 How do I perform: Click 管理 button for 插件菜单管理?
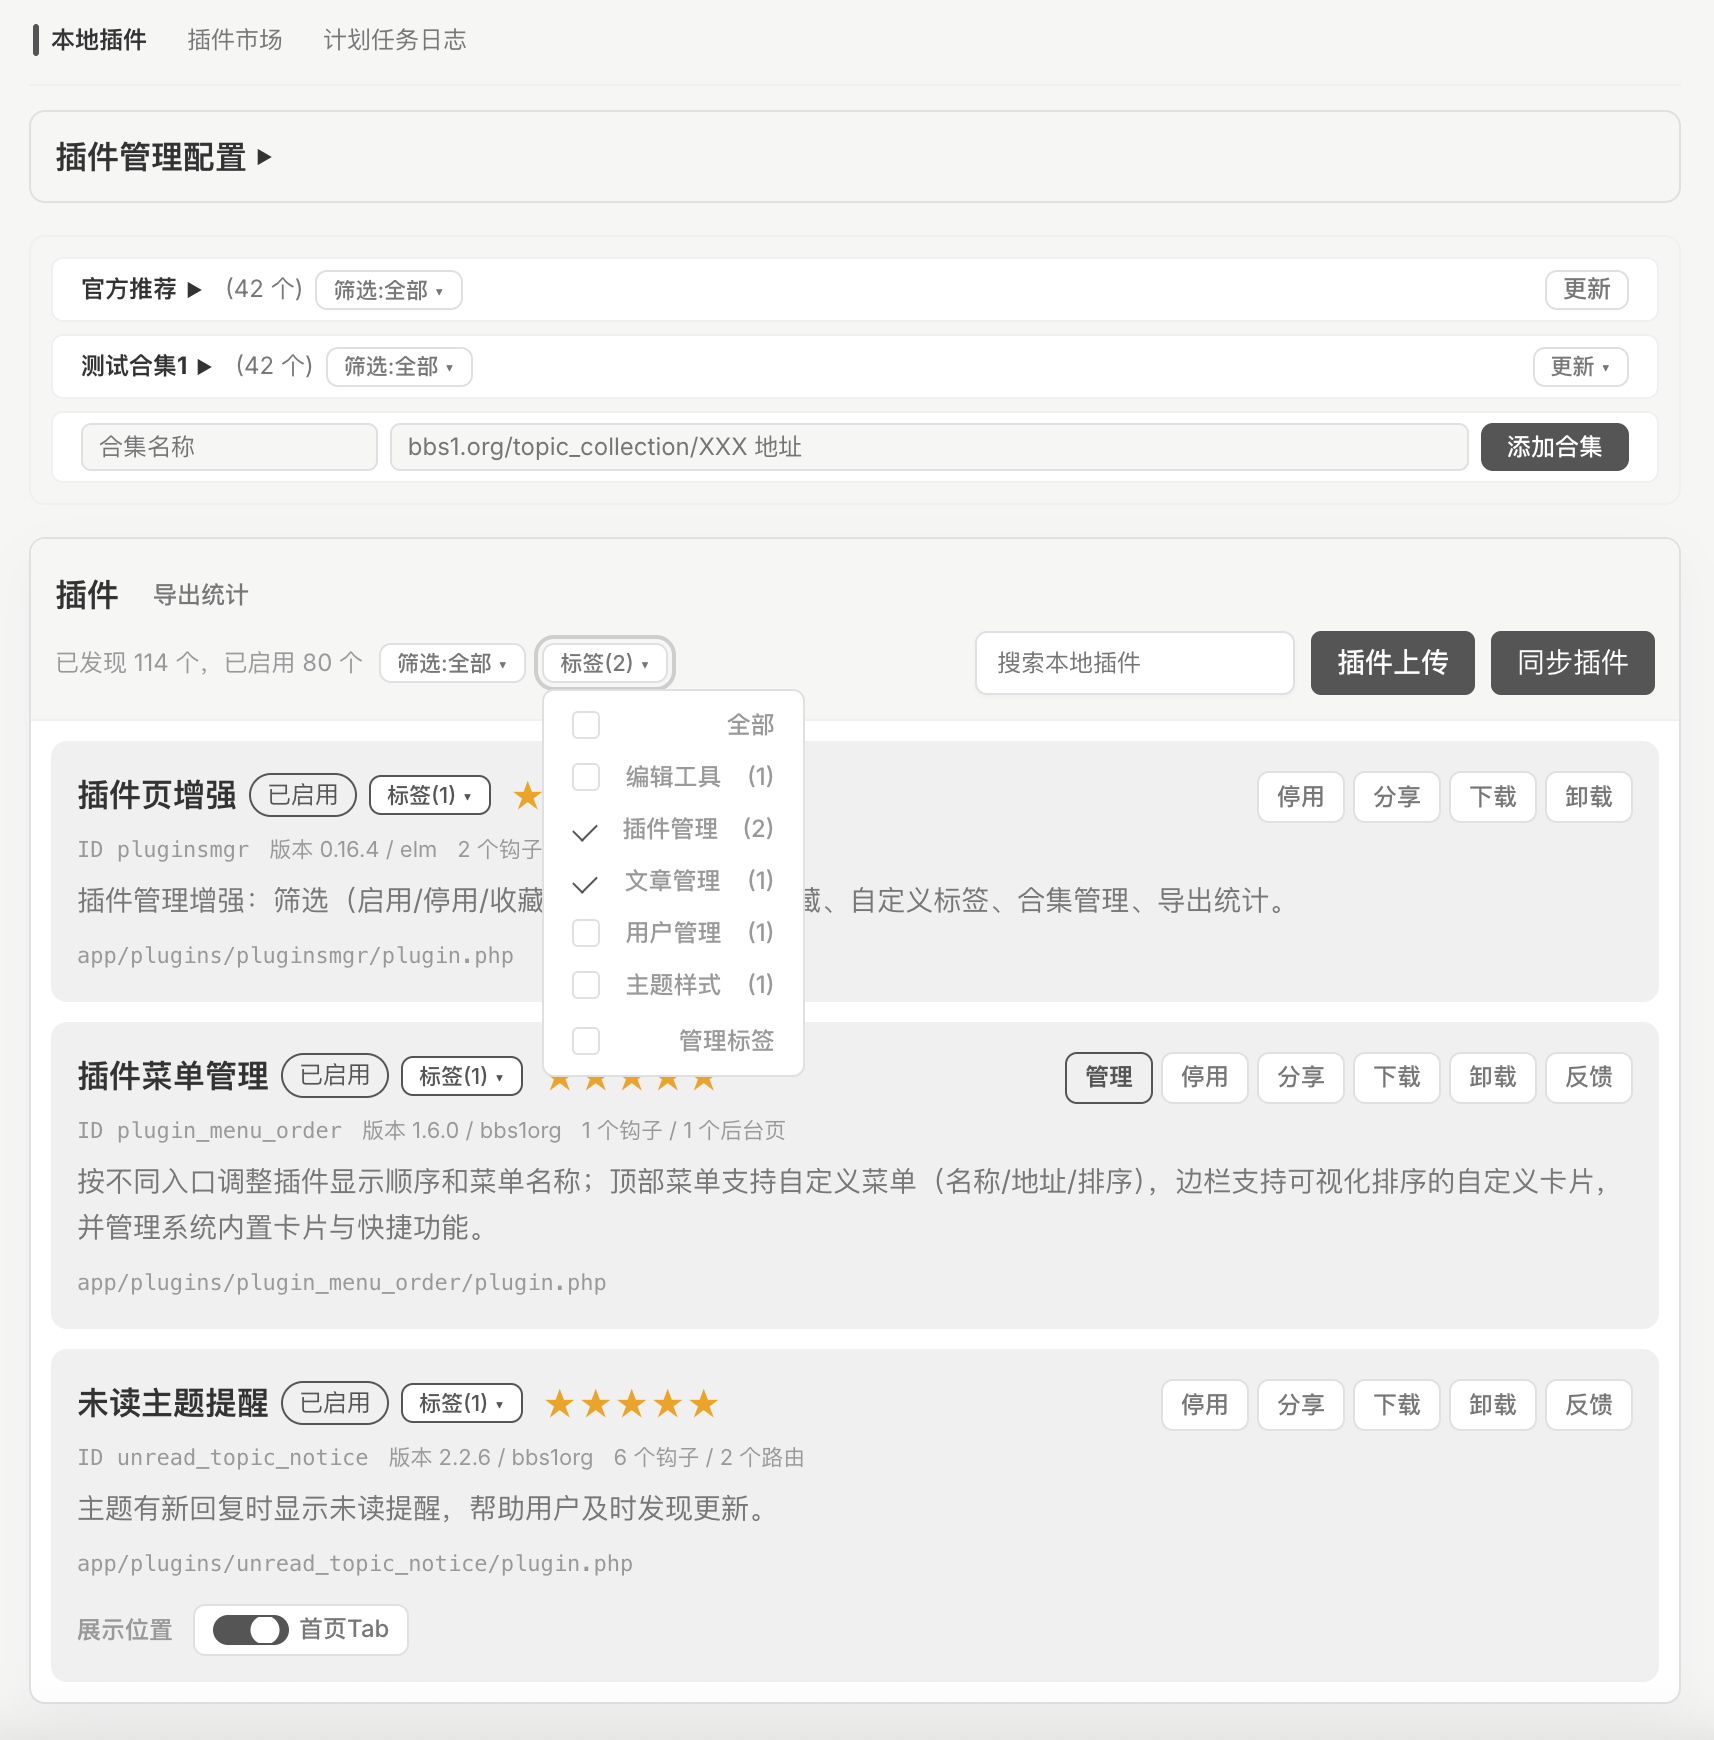pyautogui.click(x=1109, y=1078)
